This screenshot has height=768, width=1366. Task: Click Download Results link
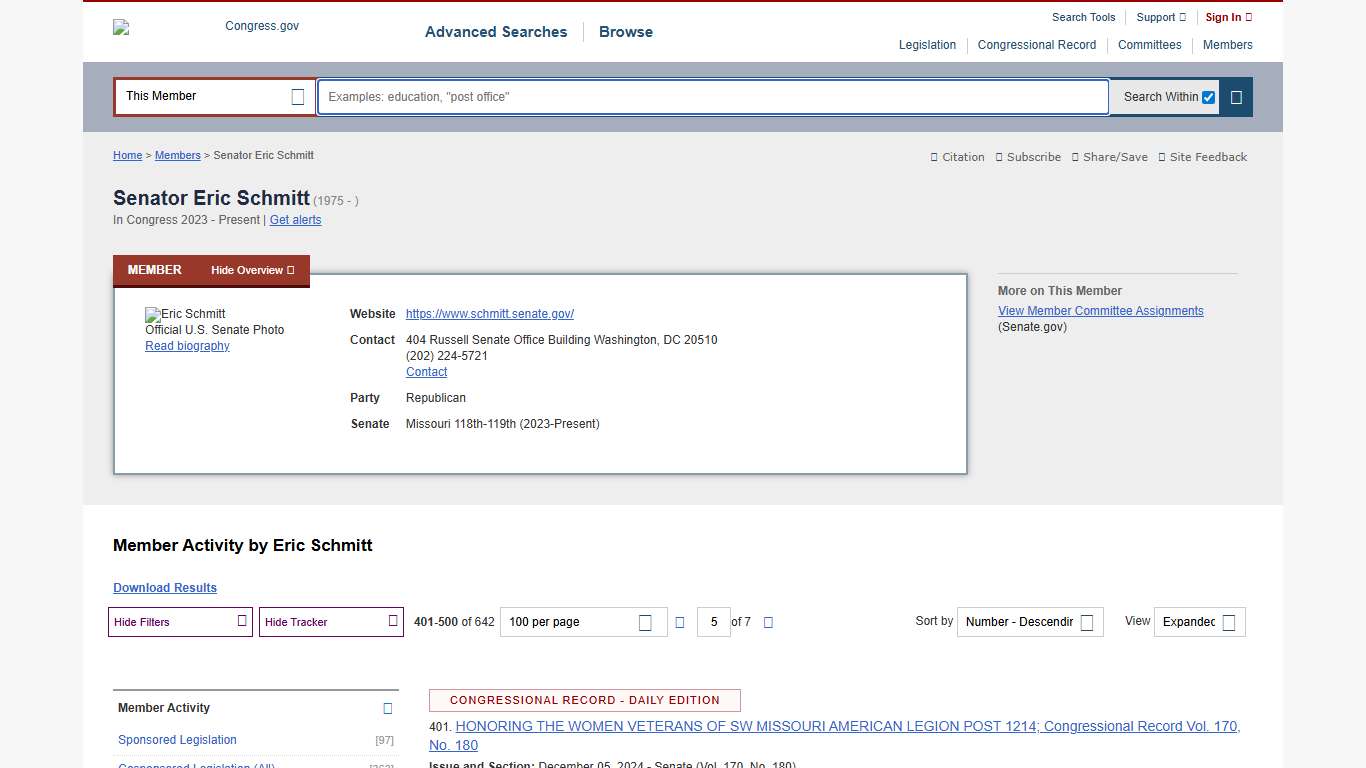(165, 588)
